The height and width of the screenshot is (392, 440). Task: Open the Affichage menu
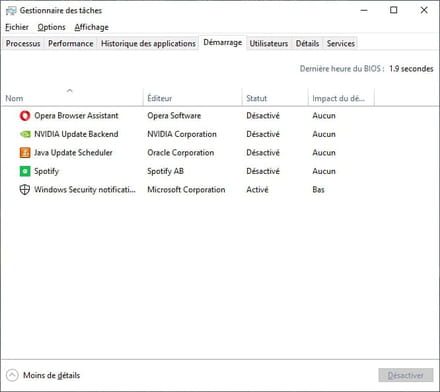[x=91, y=27]
